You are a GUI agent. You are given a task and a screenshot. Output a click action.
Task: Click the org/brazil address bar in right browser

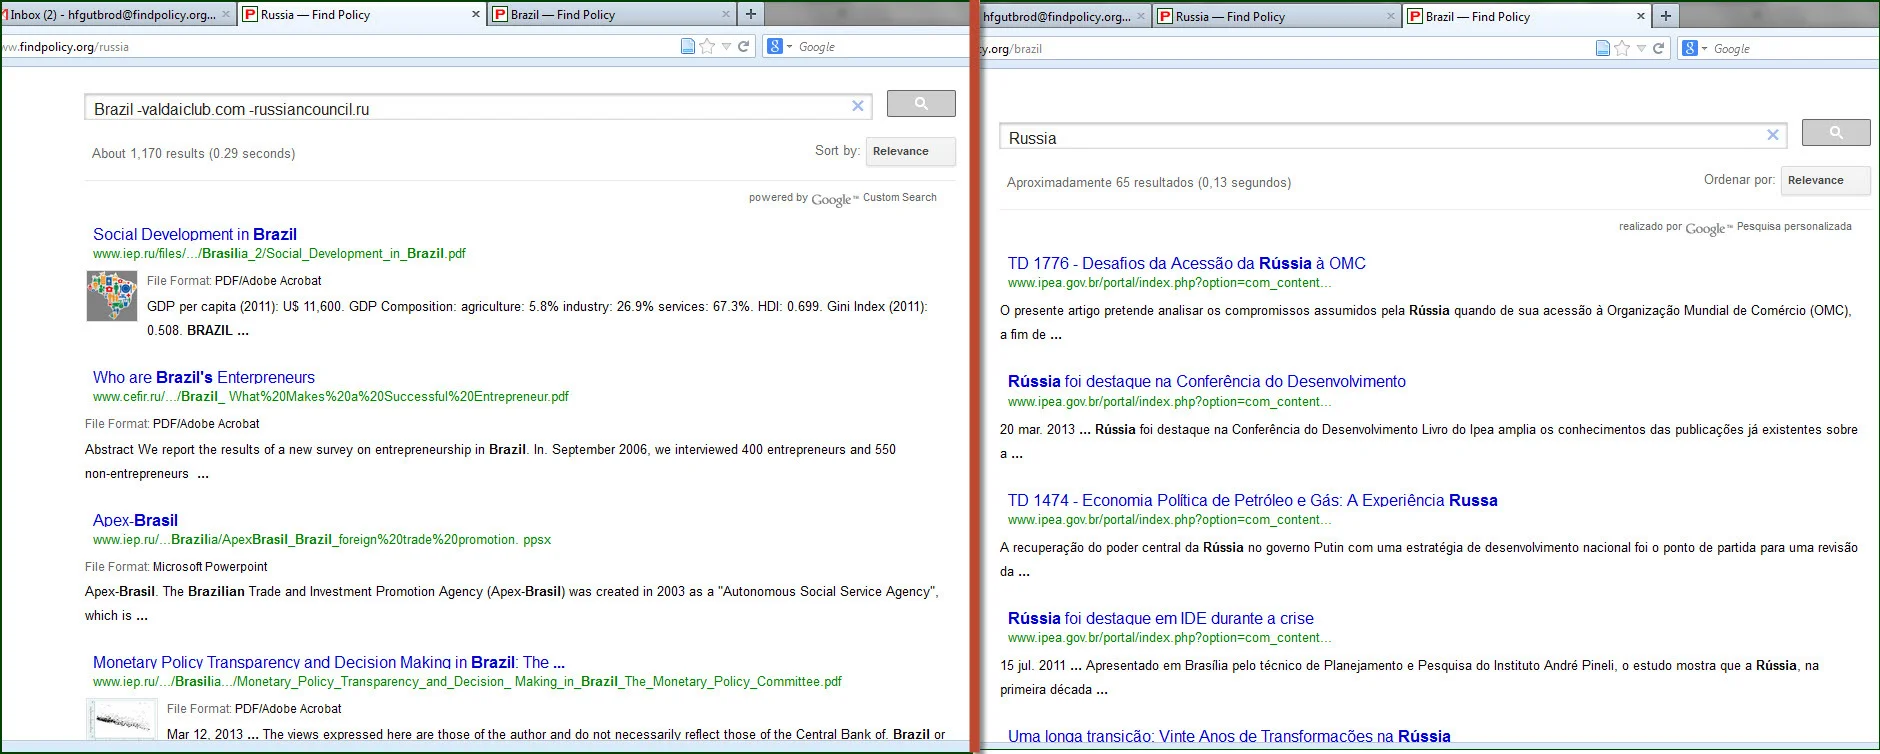[1285, 49]
